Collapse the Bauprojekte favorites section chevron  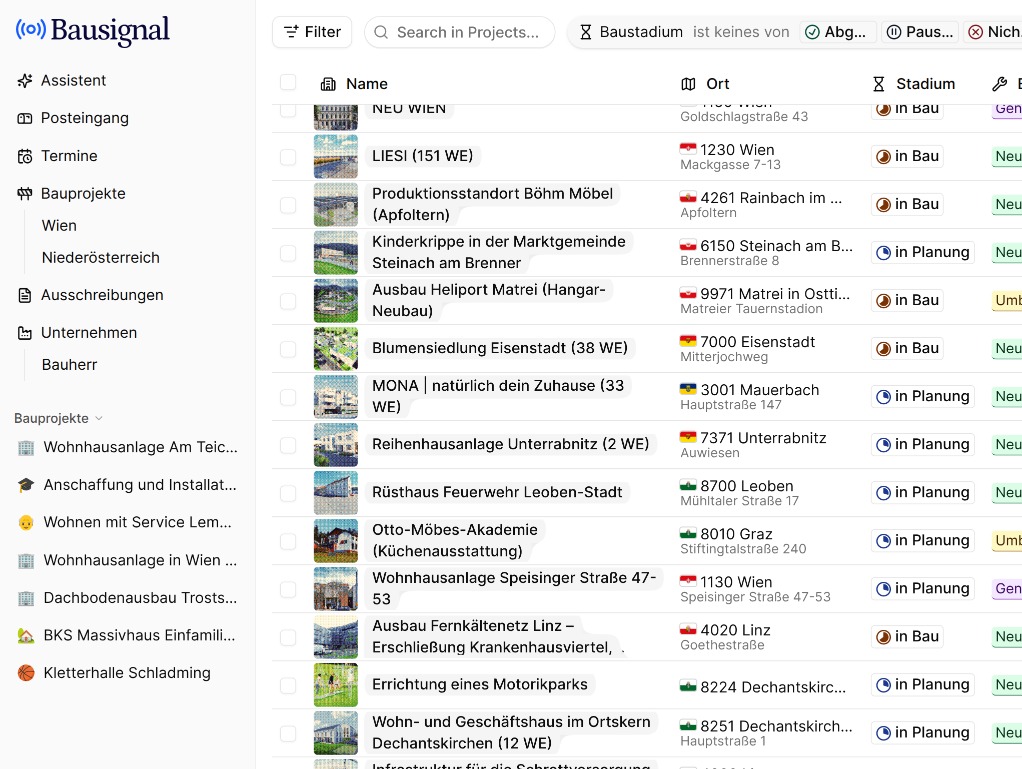[x=99, y=418]
